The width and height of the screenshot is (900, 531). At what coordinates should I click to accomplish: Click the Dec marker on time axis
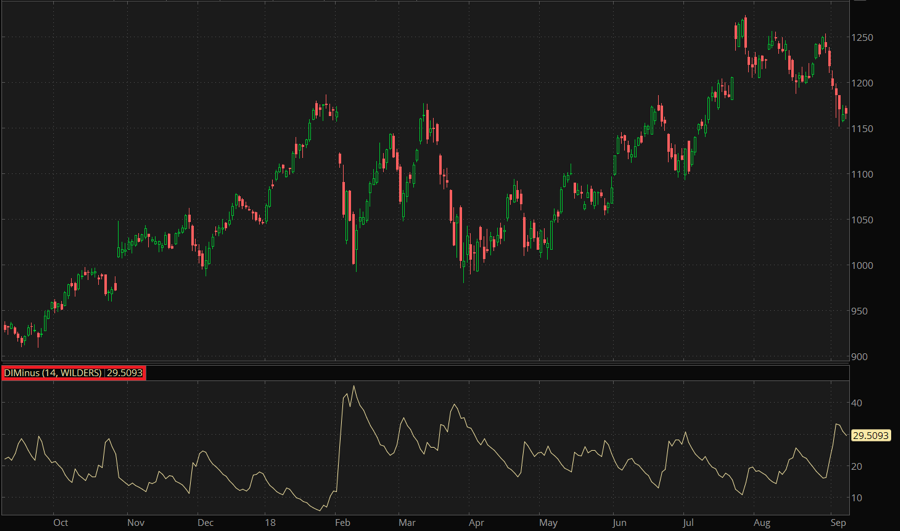coord(205,522)
